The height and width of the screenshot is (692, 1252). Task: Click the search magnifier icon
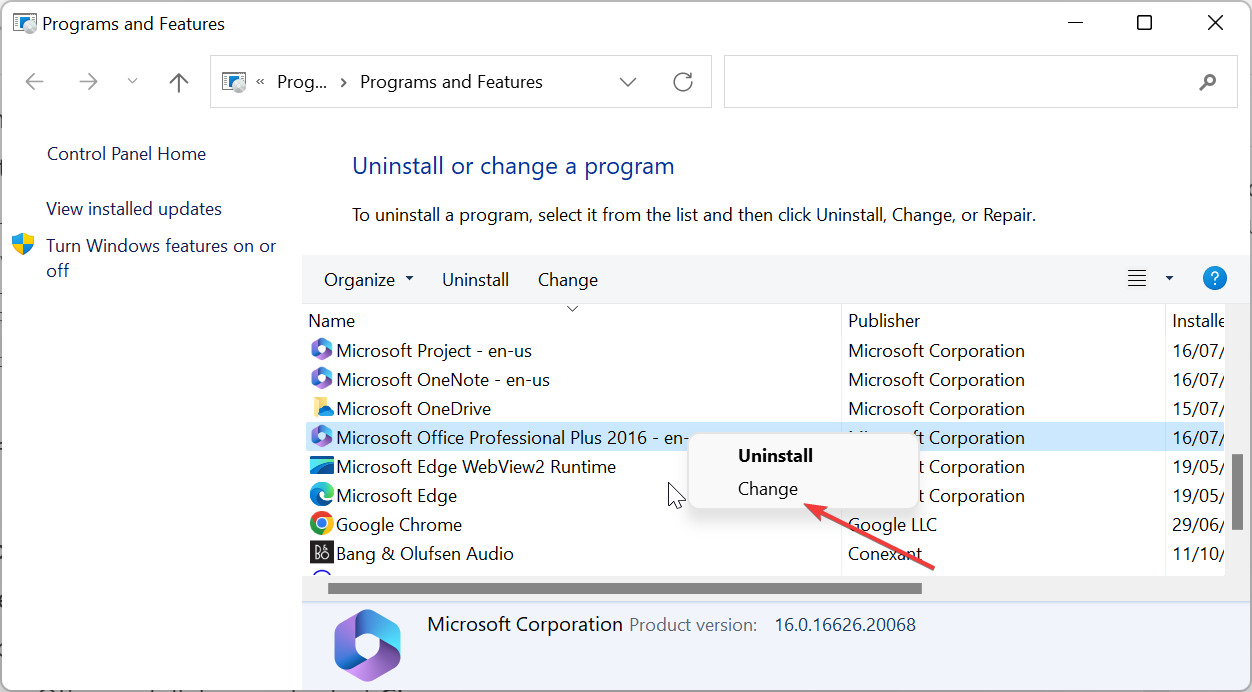tap(1207, 82)
